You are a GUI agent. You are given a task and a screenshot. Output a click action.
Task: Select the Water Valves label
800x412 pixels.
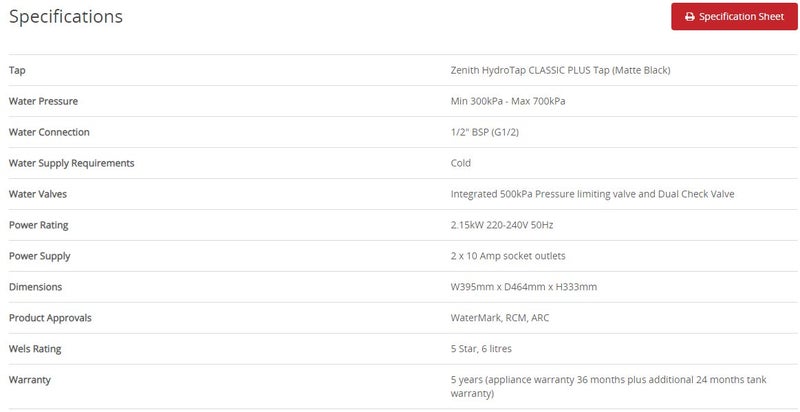38,194
